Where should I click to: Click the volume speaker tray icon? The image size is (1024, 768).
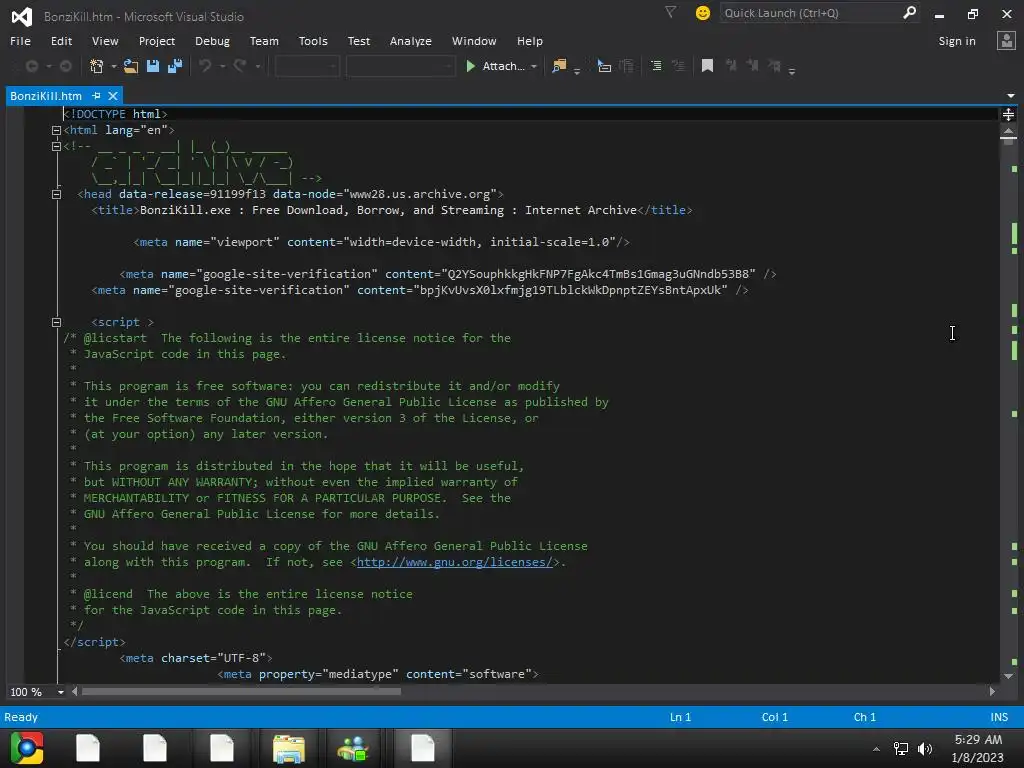coord(925,749)
